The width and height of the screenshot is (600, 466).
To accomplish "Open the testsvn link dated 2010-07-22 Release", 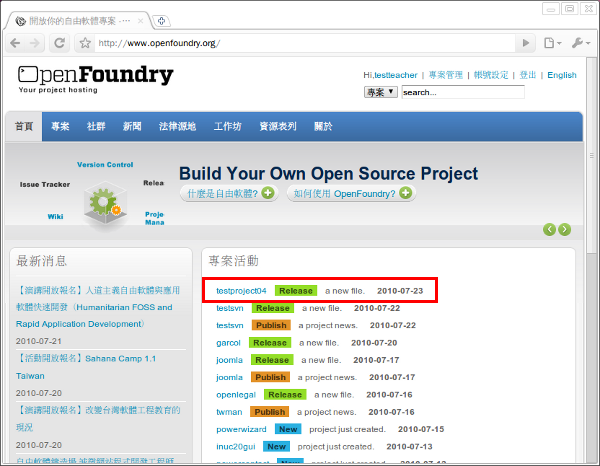I will click(230, 308).
